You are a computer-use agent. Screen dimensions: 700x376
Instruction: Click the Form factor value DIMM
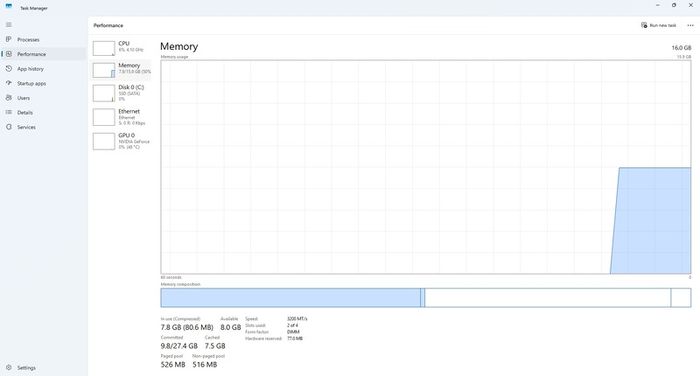click(x=293, y=332)
